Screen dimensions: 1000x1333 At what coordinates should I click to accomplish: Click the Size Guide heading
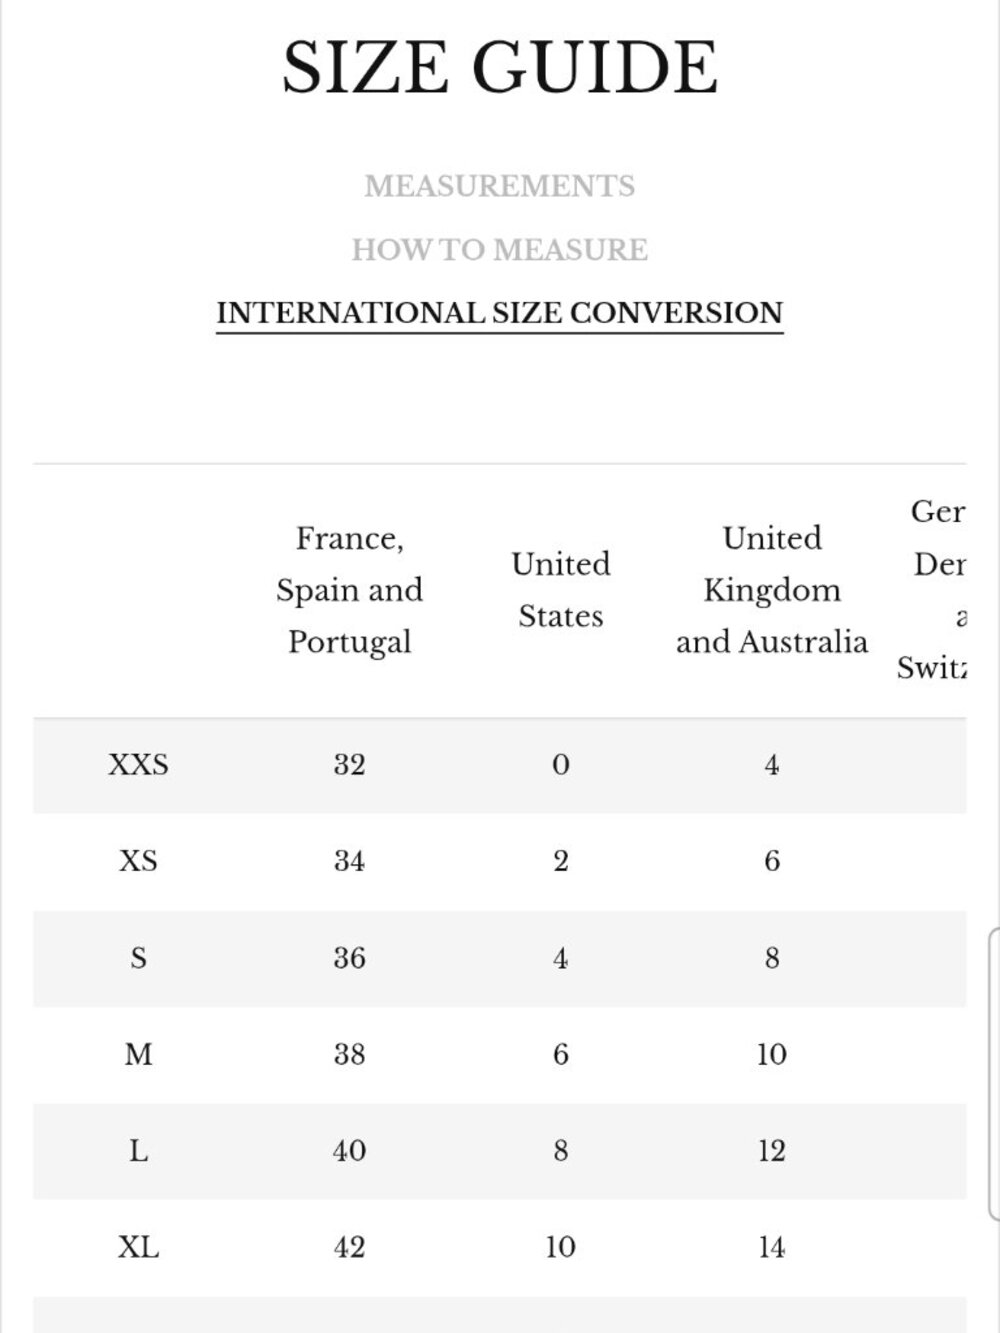click(x=499, y=68)
